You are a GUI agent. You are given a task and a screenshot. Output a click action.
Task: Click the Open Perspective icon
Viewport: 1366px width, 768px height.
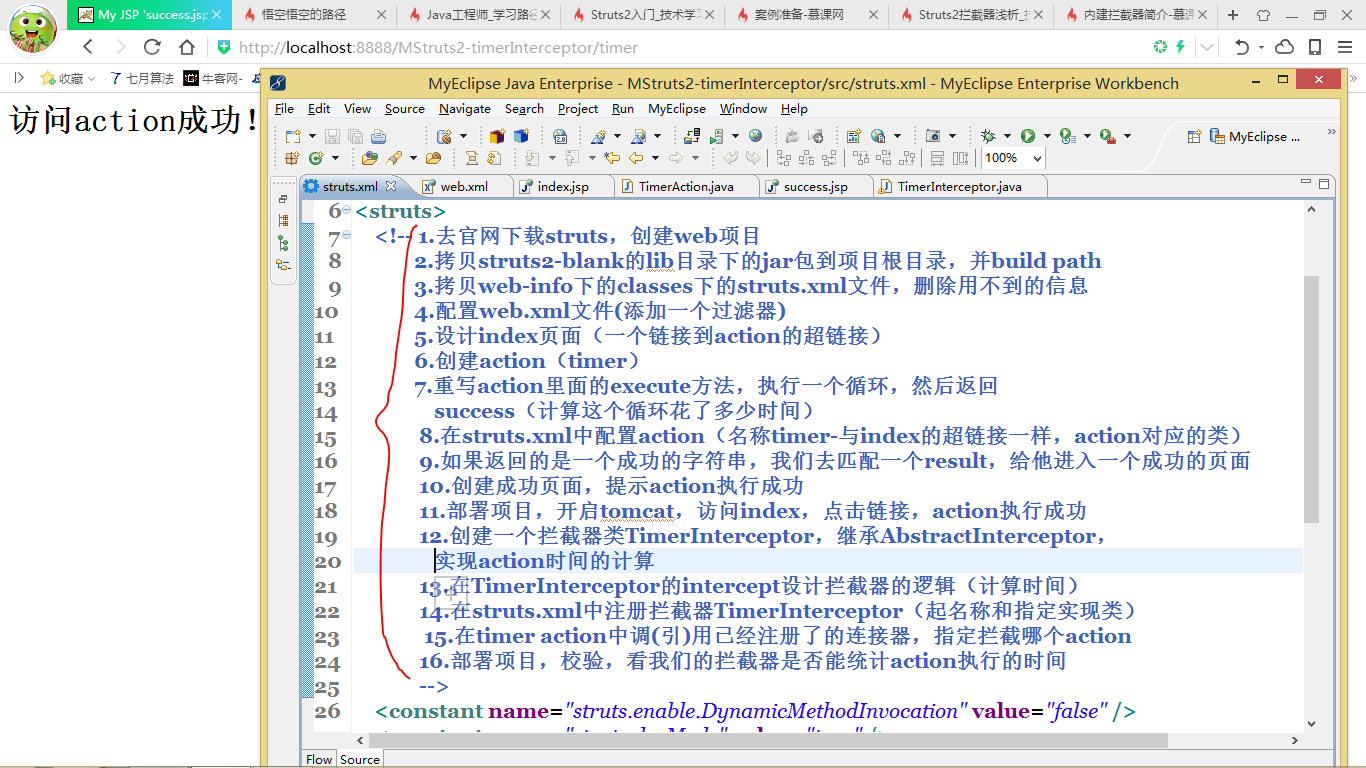point(1194,137)
